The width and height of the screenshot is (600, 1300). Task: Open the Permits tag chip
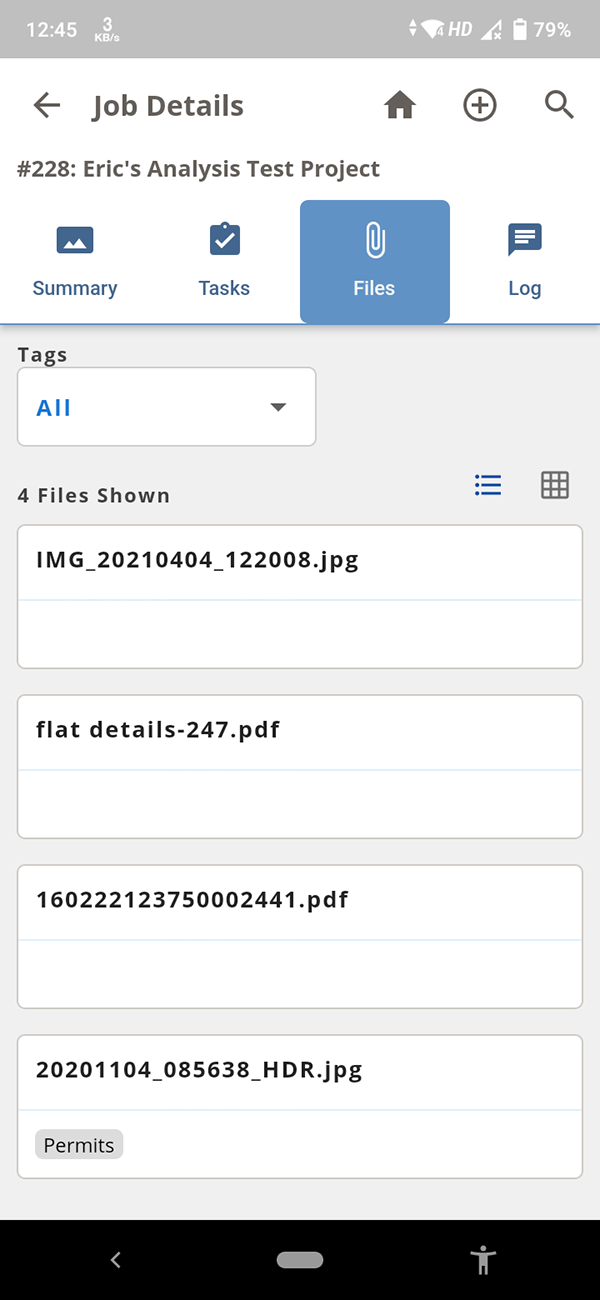tap(78, 1144)
